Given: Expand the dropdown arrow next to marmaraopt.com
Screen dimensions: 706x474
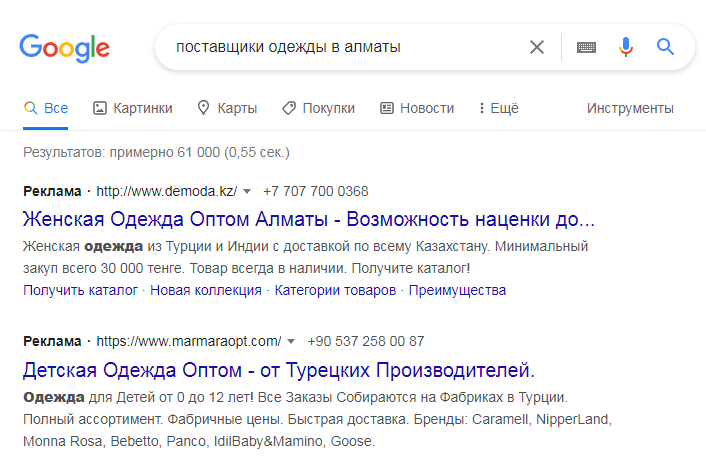Looking at the screenshot, I should coord(291,342).
